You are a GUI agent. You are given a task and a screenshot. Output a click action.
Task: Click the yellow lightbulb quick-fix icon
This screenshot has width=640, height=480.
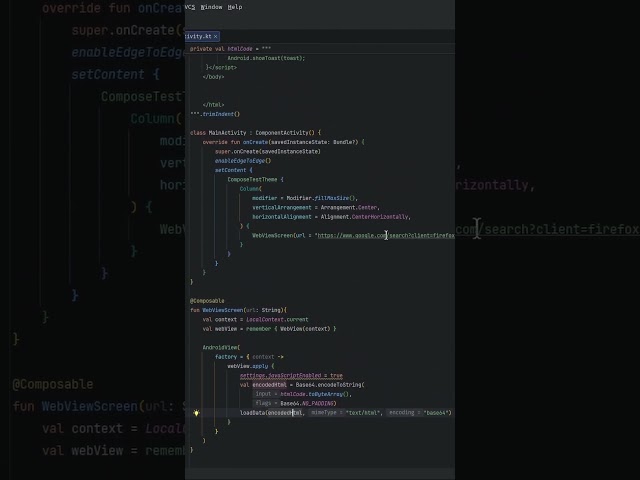196,413
